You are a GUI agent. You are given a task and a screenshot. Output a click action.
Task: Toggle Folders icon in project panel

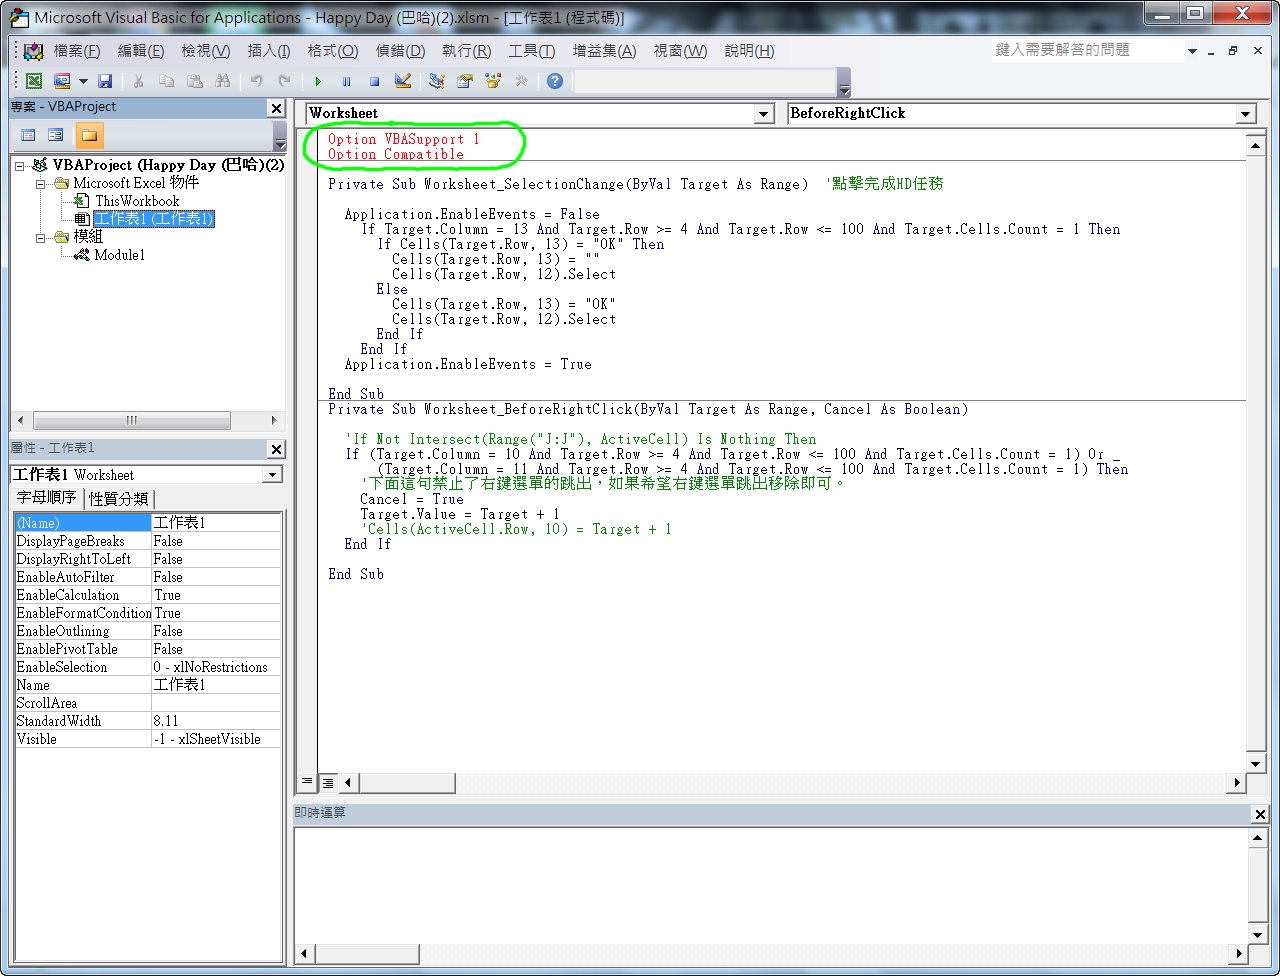coord(89,135)
